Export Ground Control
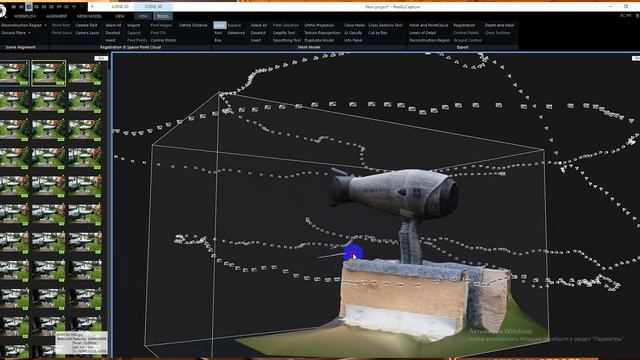Screen dimensions: 640x360 [467, 40]
